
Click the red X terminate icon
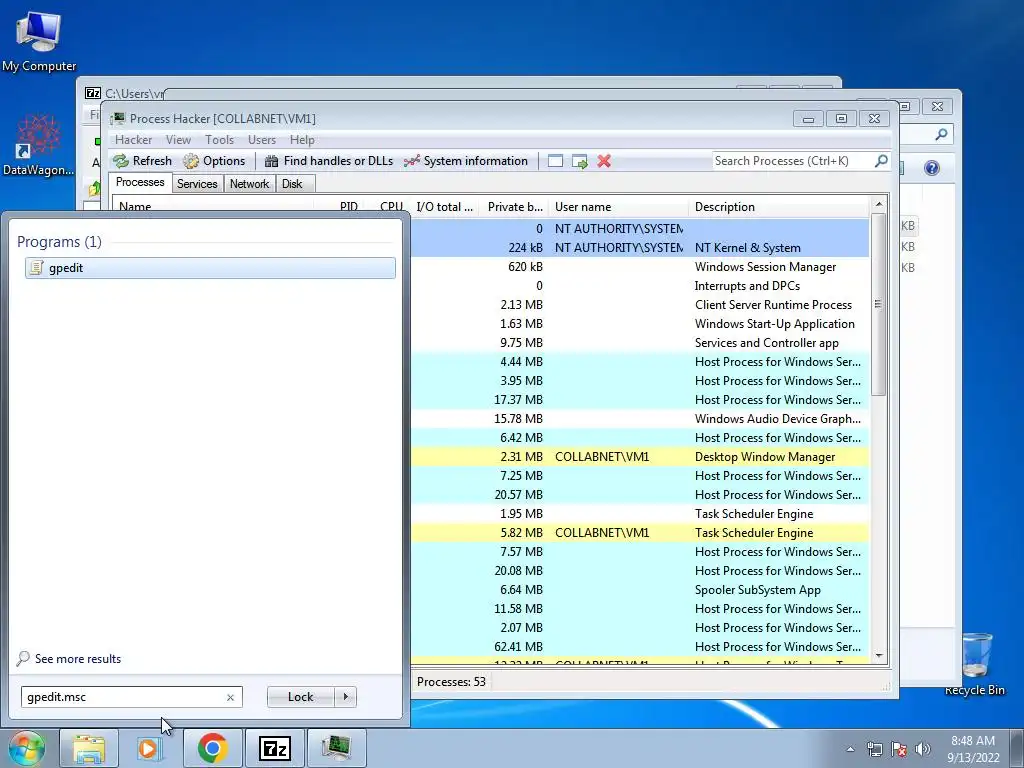point(604,161)
